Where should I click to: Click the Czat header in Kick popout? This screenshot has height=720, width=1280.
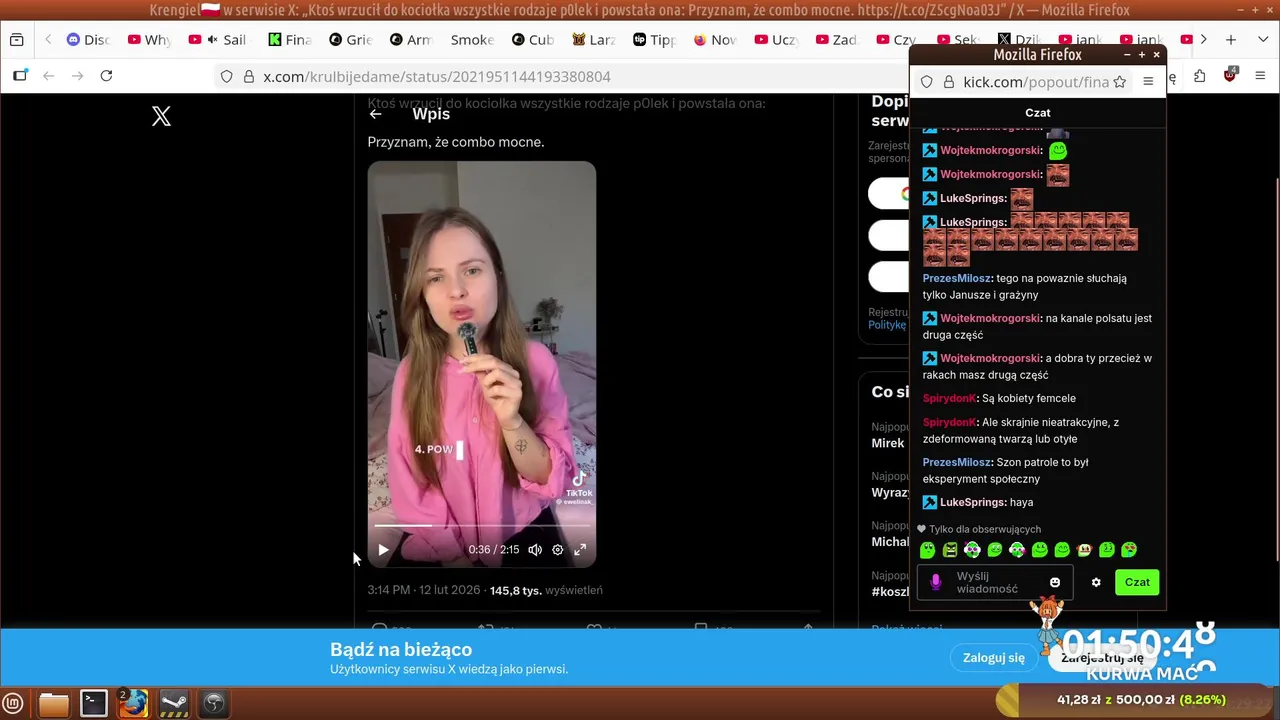point(1037,113)
